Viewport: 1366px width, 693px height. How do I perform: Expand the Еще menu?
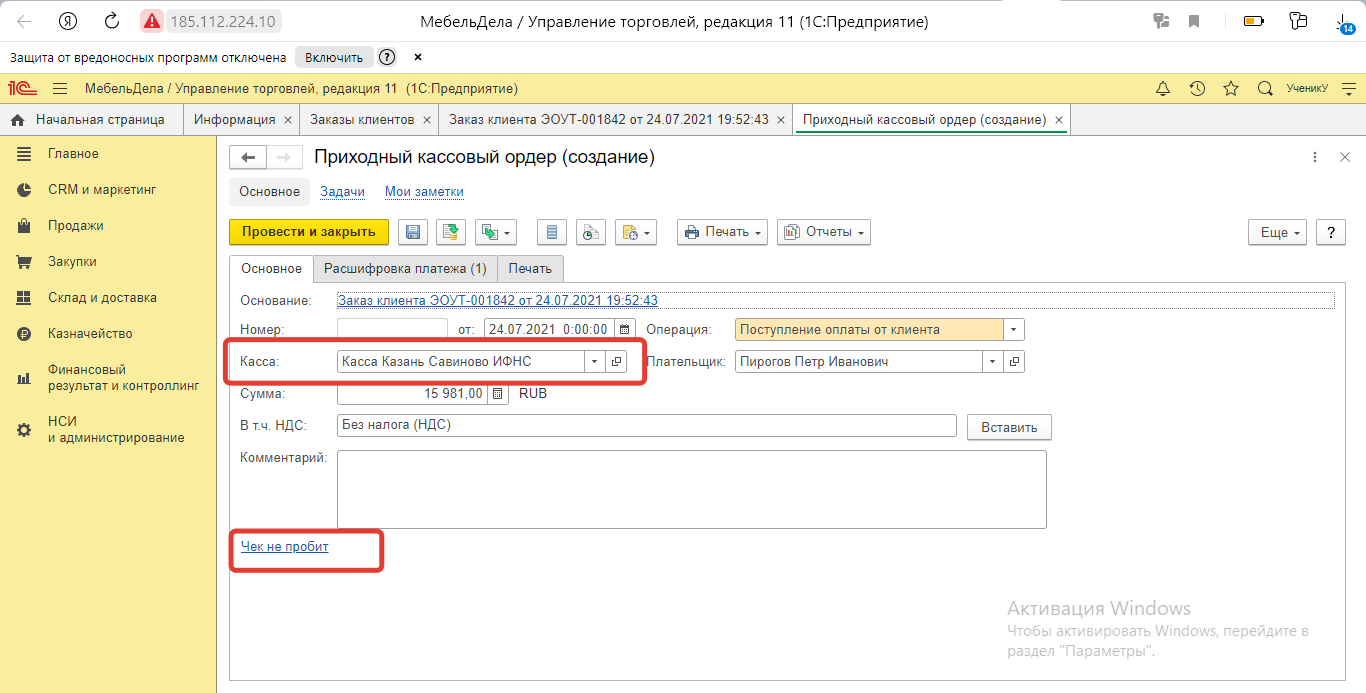coord(1278,232)
